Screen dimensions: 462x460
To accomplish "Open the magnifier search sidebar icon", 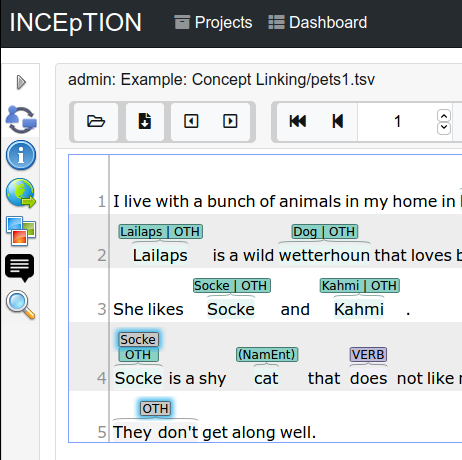I will 21,305.
